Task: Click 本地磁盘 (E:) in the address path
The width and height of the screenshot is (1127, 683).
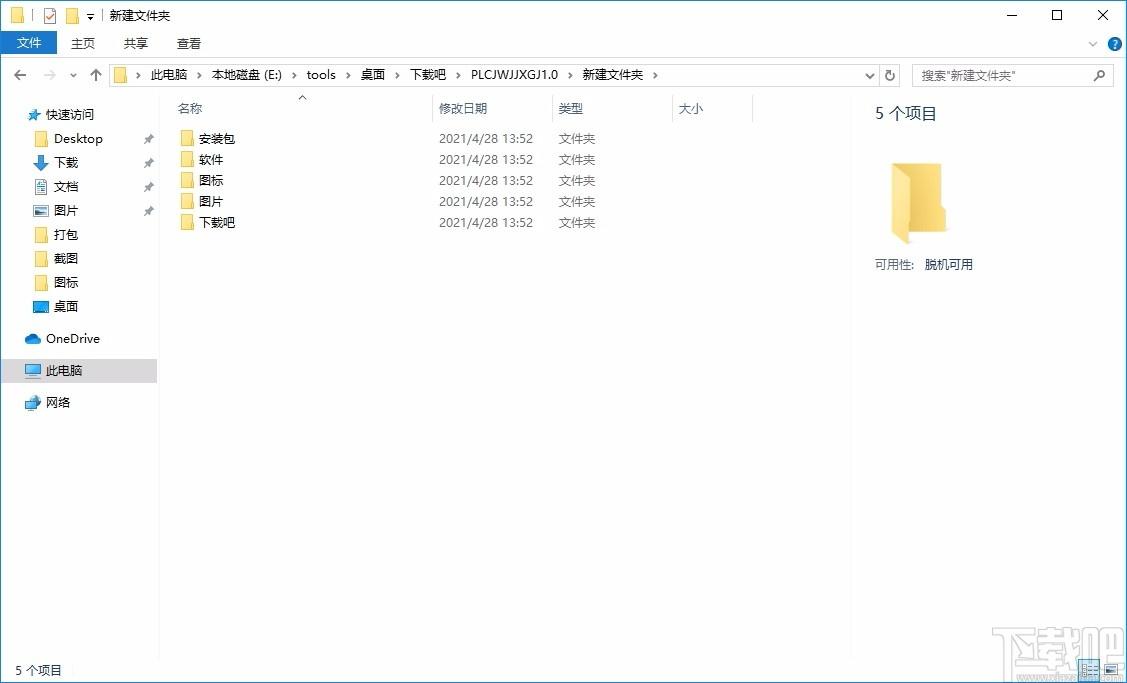Action: click(247, 75)
